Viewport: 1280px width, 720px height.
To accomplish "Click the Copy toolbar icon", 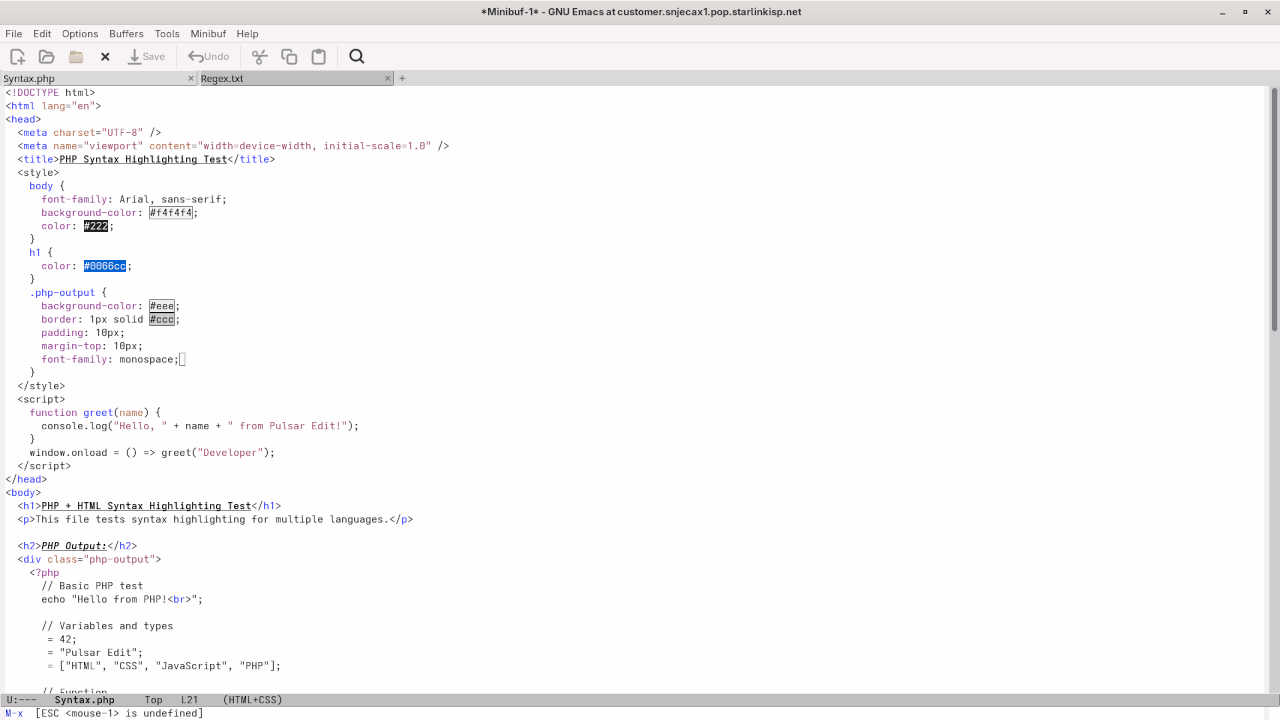I will tap(289, 57).
